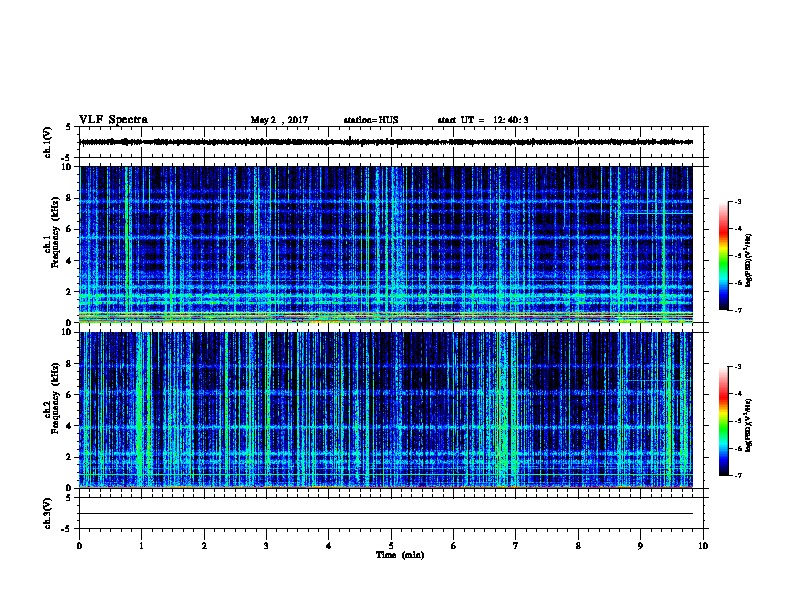
Task: Click the ch.2 log(PSD) color bar
Action: pyautogui.click(x=724, y=421)
